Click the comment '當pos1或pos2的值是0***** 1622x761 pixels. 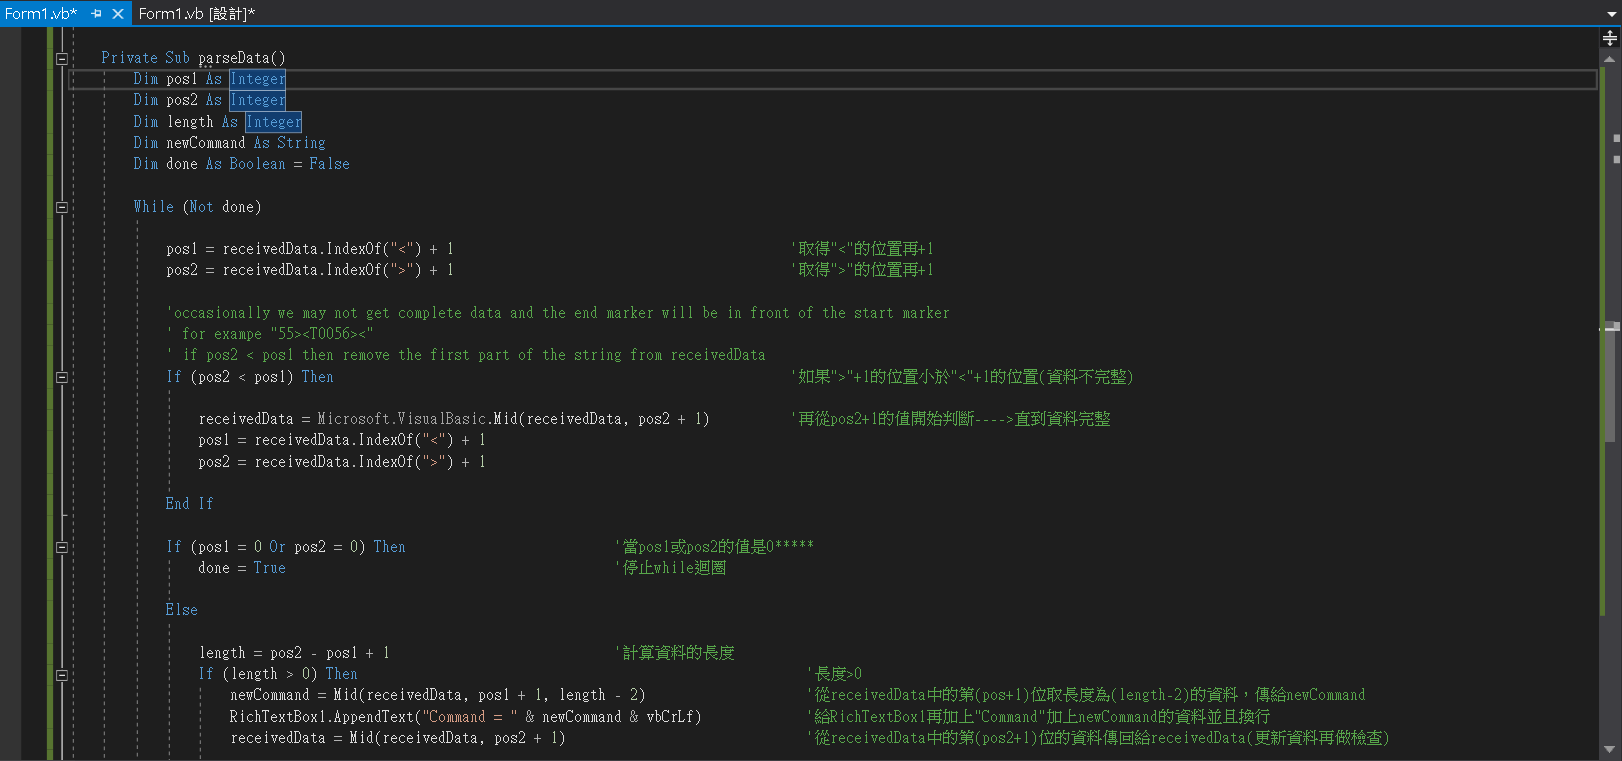pyautogui.click(x=714, y=547)
